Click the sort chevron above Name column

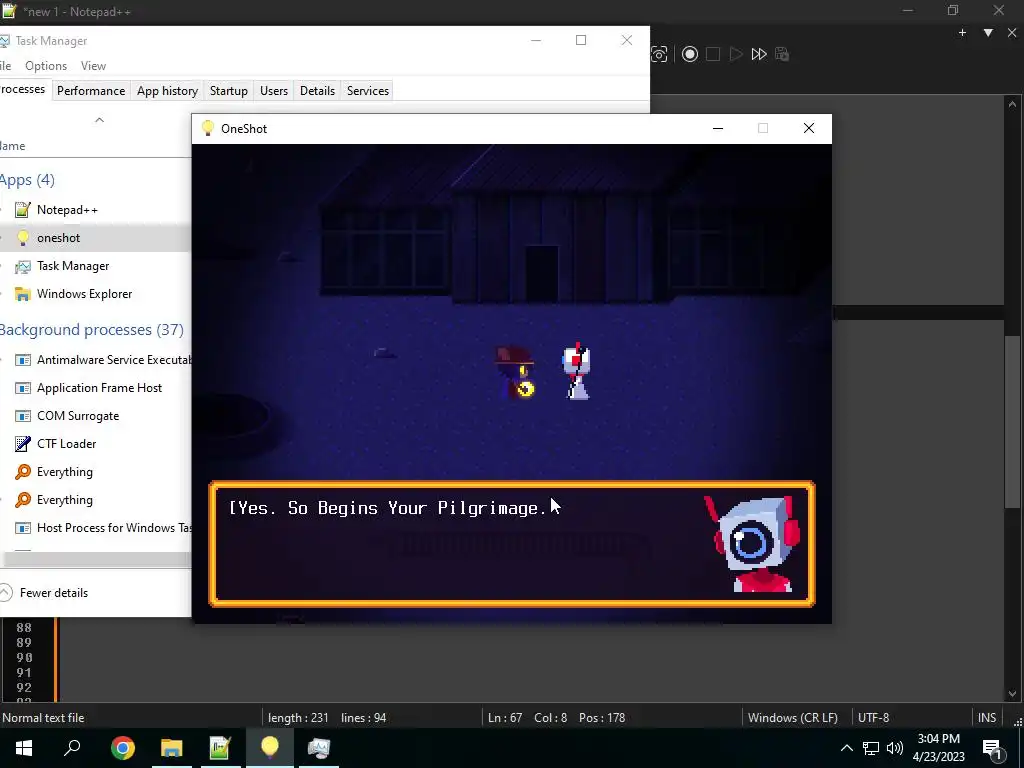click(99, 120)
